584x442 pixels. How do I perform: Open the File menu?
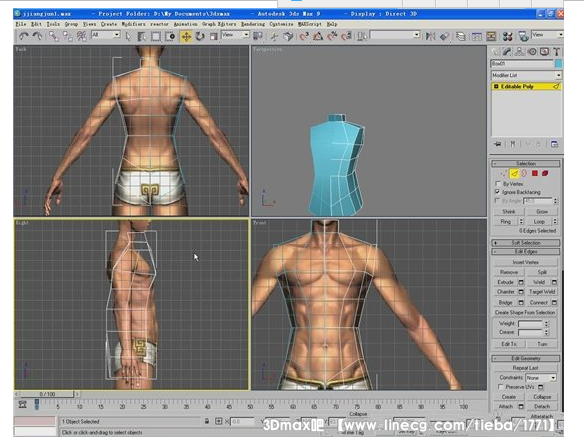point(20,24)
